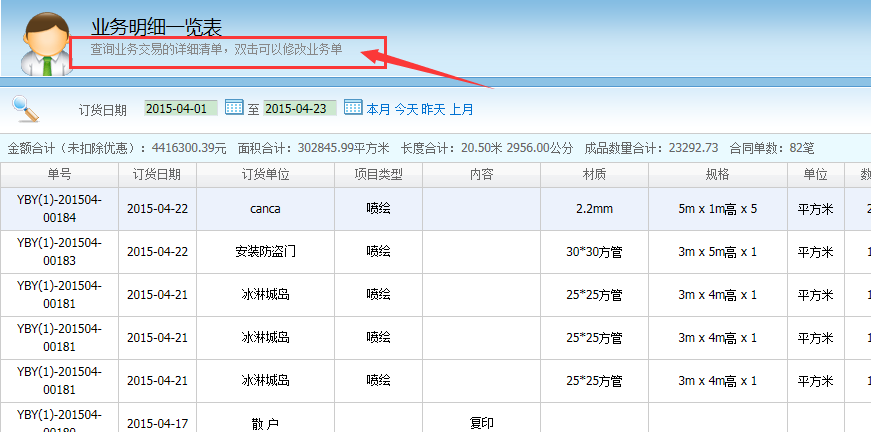
Task: Select the 复印 content cell
Action: 481,423
